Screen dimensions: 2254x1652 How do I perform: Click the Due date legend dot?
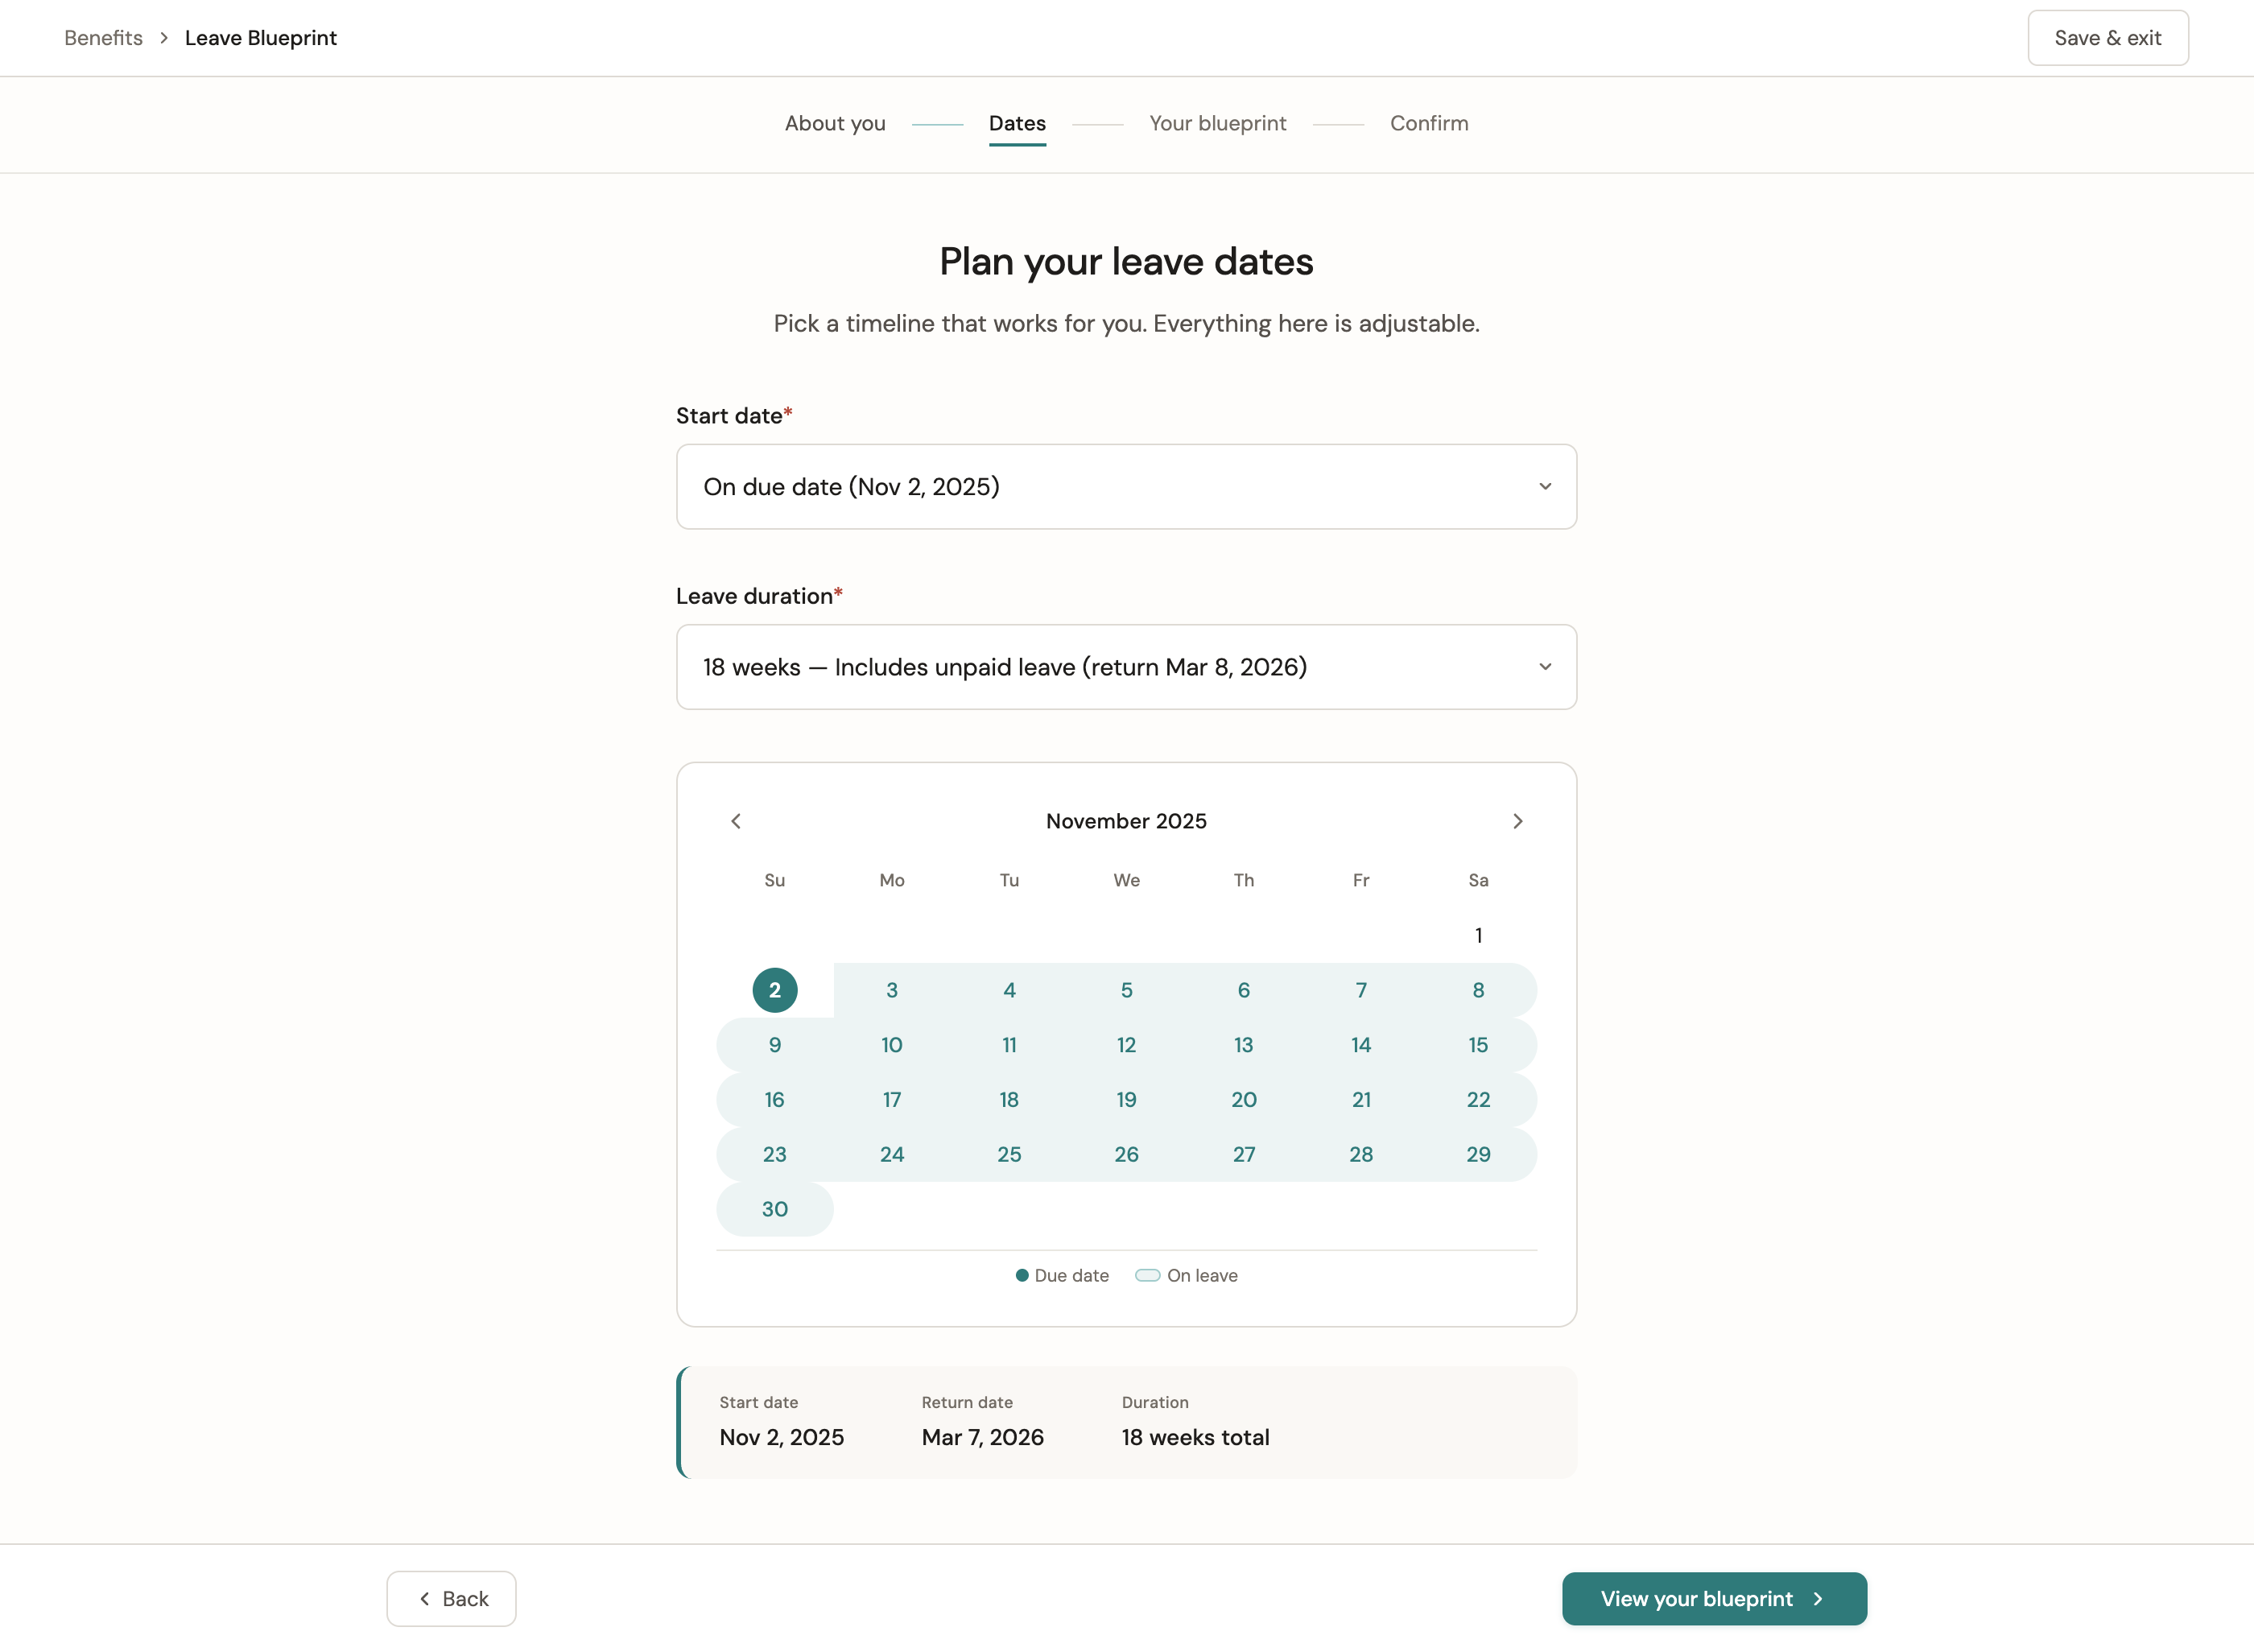coord(1021,1275)
